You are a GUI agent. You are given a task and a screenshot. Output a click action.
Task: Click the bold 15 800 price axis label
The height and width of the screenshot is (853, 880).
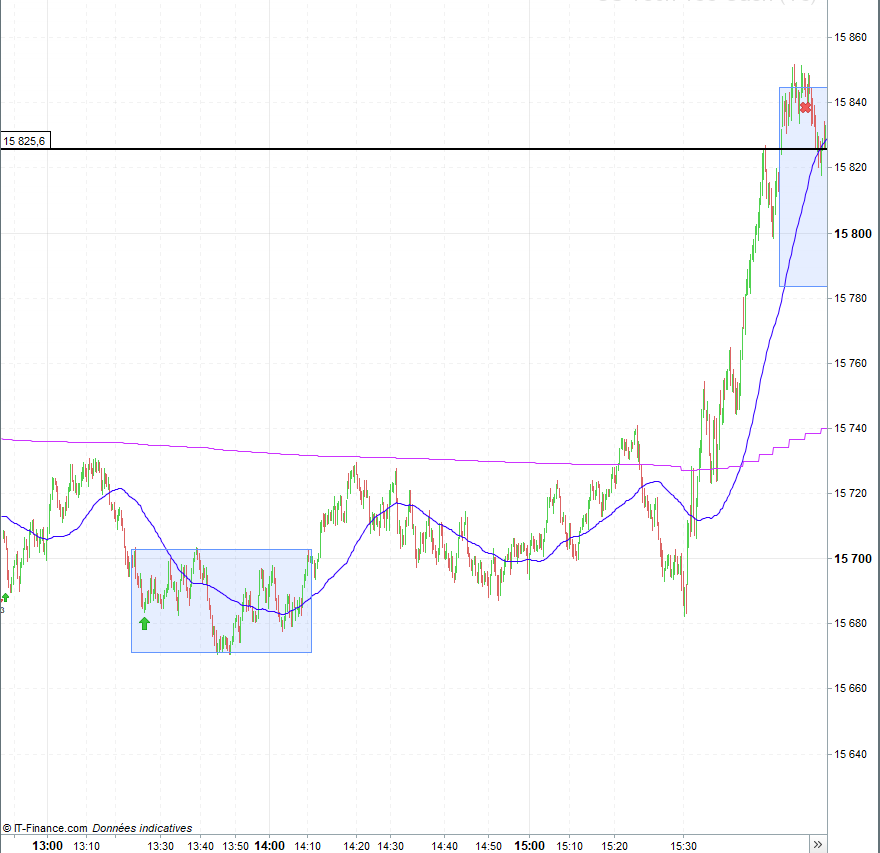click(852, 233)
